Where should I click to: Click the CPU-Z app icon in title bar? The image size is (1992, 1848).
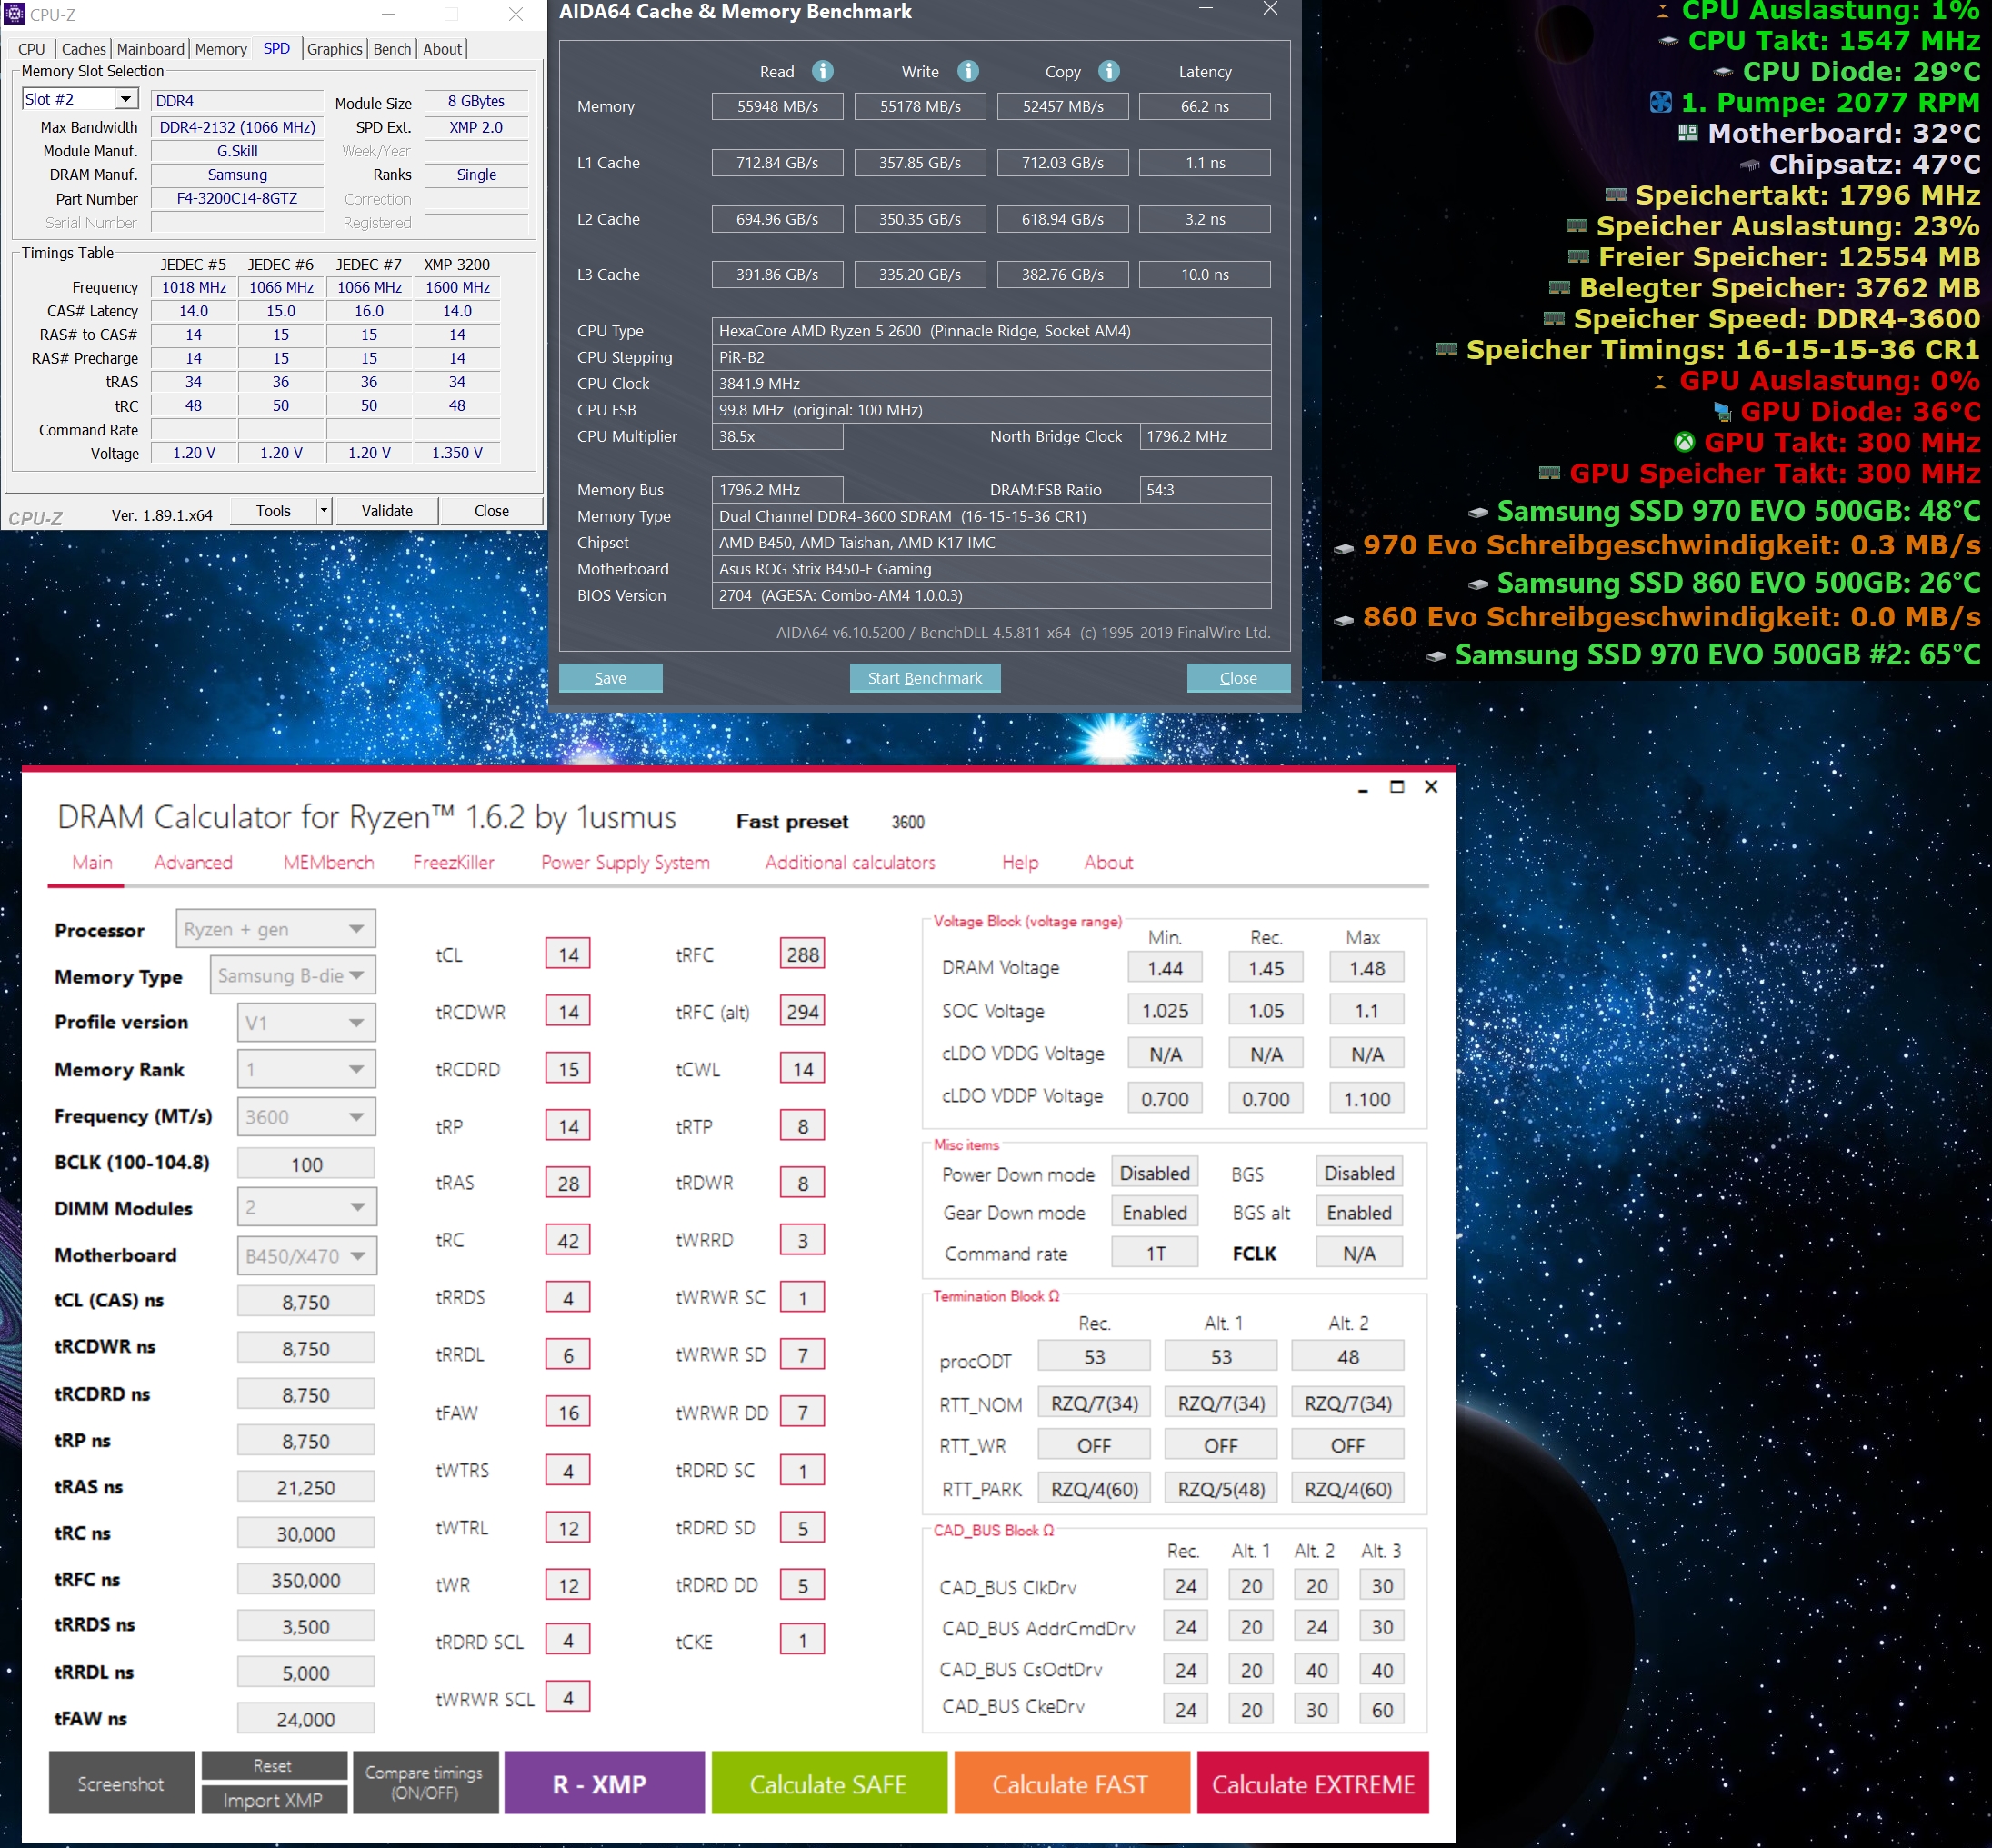[14, 14]
